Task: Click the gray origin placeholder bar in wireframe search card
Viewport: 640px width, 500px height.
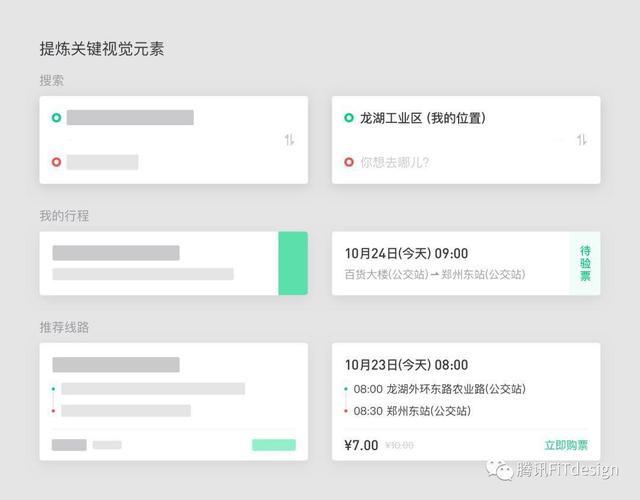Action: point(130,118)
